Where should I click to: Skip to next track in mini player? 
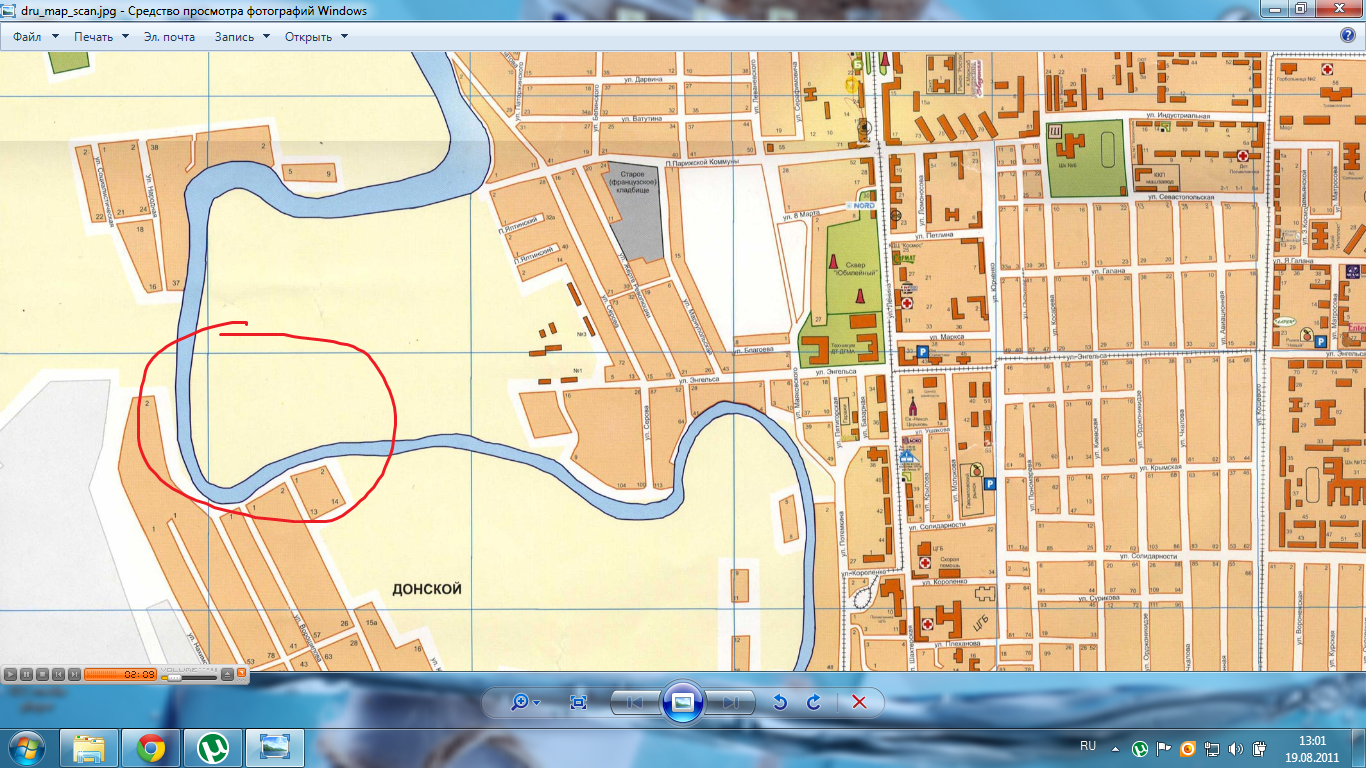75,675
